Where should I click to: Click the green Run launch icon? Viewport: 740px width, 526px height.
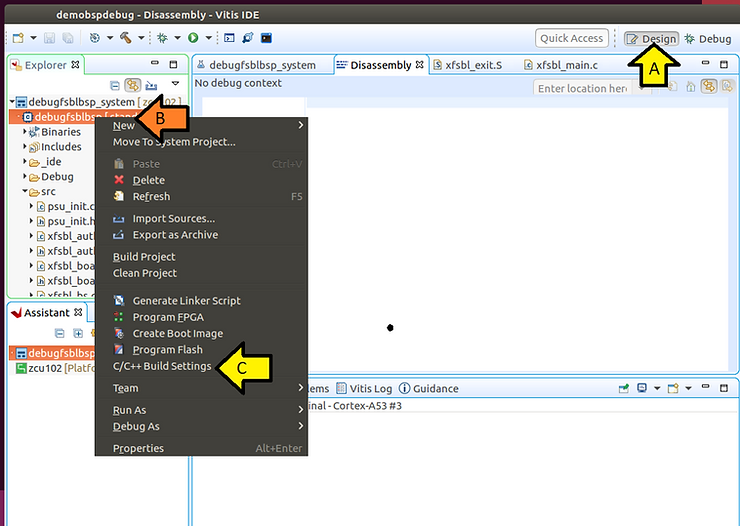coord(193,38)
